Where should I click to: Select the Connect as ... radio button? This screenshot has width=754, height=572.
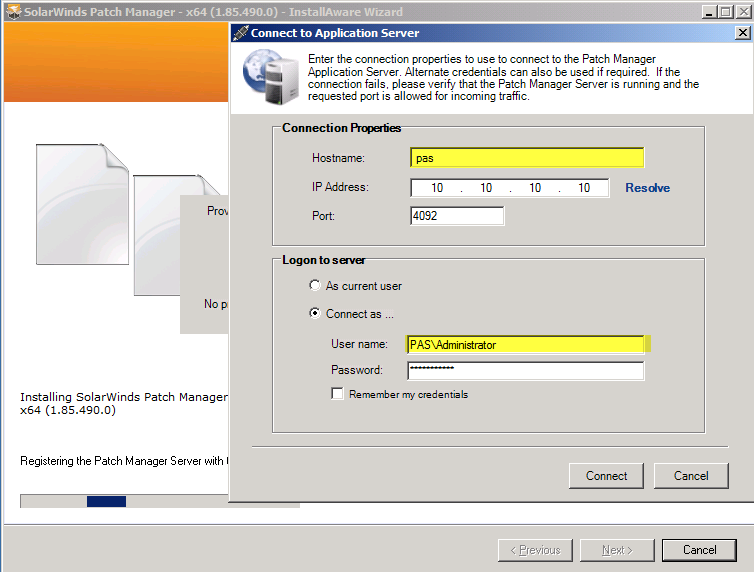coord(314,313)
